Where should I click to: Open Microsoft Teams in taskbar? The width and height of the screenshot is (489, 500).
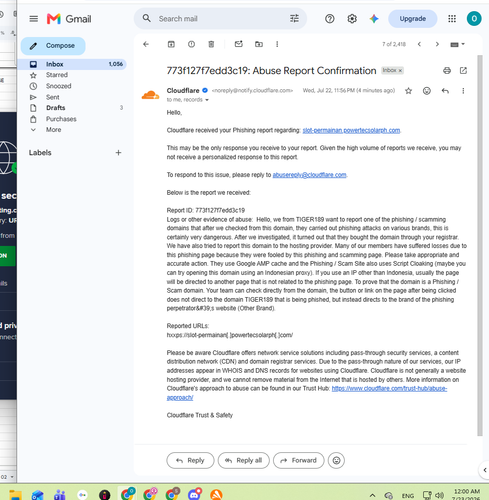tap(60, 495)
